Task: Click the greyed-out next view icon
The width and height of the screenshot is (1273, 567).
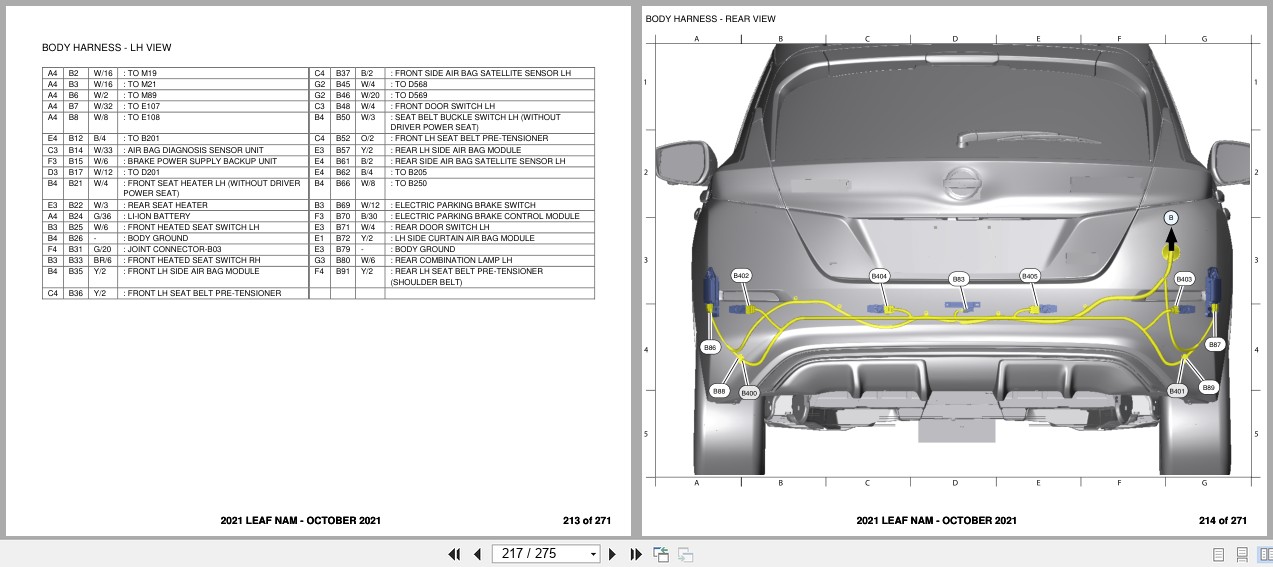Action: [x=686, y=554]
